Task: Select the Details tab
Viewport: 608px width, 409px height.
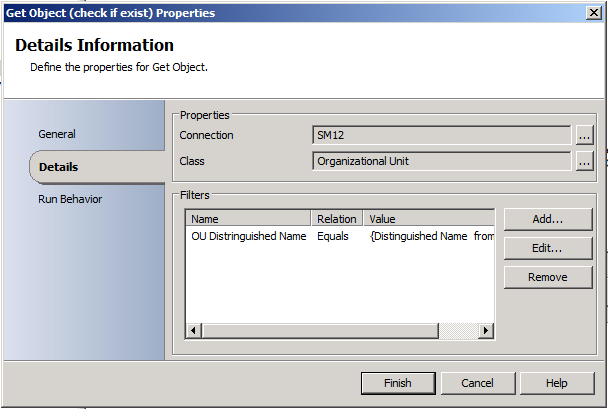Action: (x=58, y=167)
